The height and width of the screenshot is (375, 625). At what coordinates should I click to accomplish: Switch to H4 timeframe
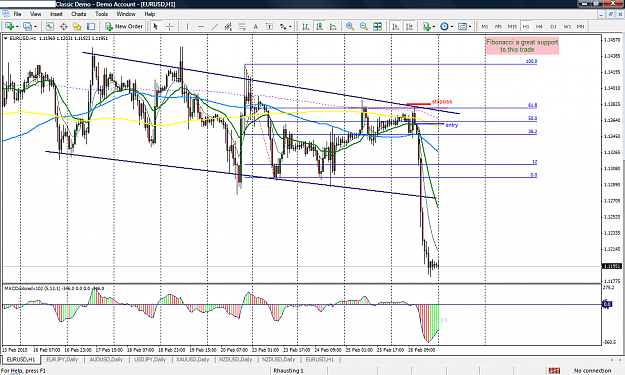coord(539,26)
